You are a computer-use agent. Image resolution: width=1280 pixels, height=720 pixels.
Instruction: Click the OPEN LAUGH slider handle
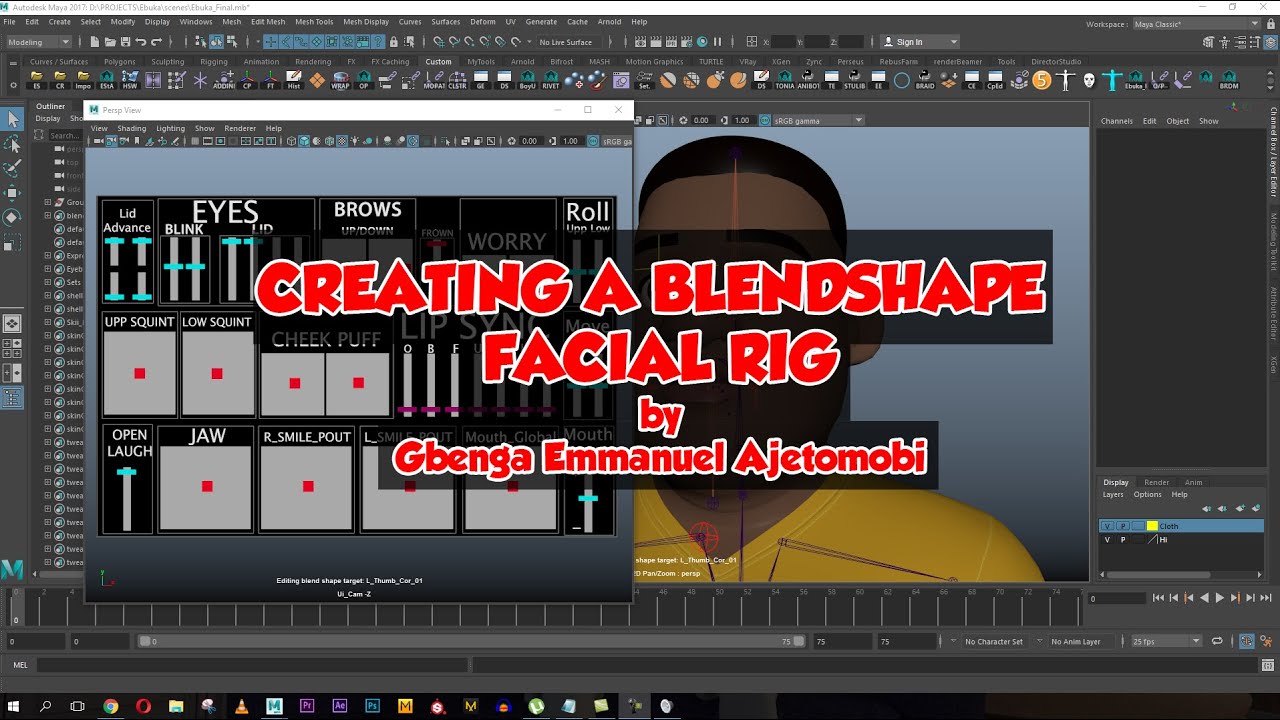click(126, 471)
